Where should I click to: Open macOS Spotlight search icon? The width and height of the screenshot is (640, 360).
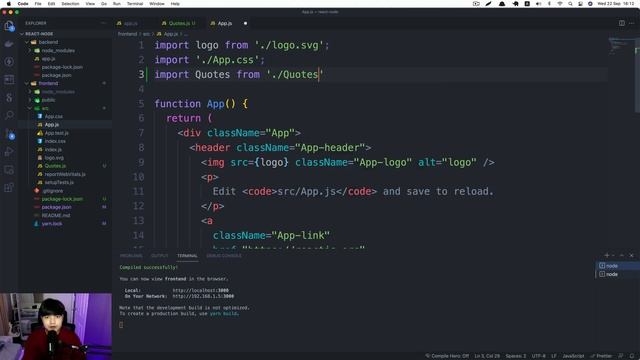(x=570, y=4)
